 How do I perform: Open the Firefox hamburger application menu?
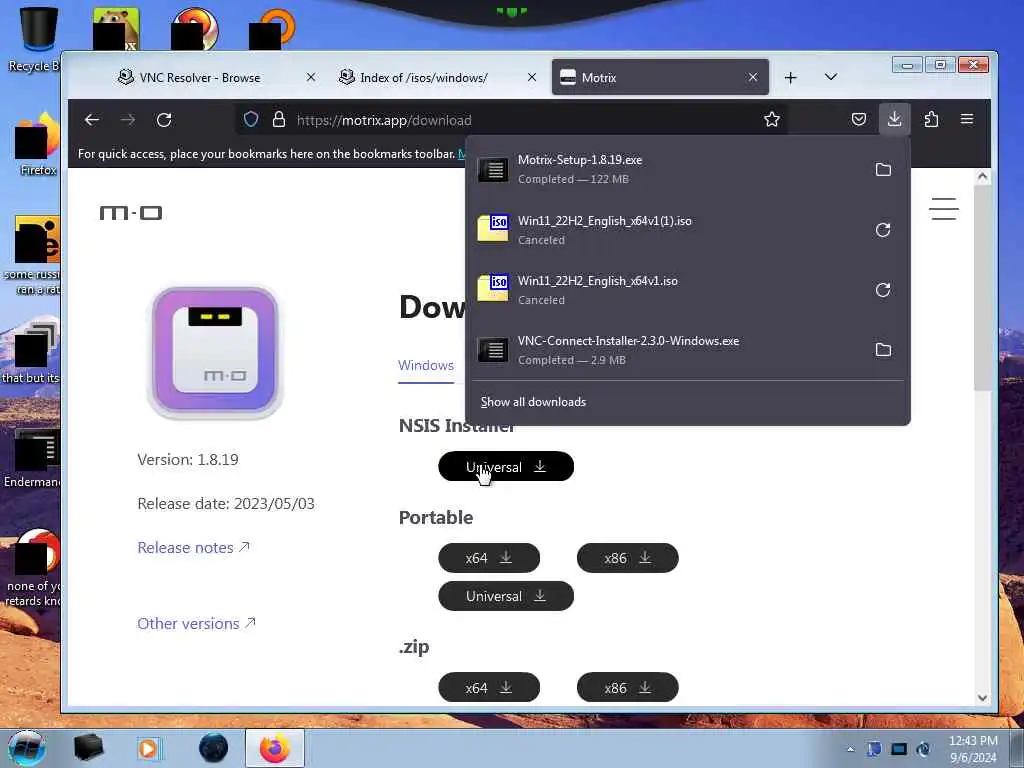pyautogui.click(x=967, y=120)
